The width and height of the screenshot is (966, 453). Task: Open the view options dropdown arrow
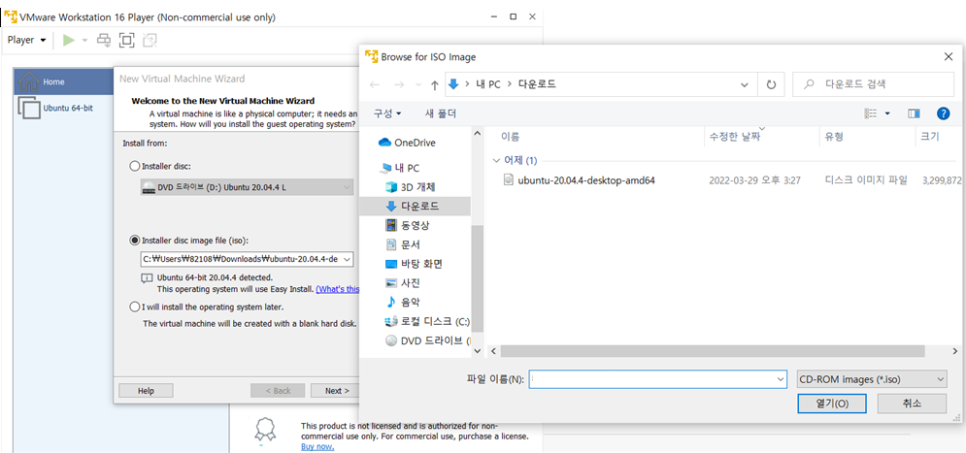(x=888, y=113)
